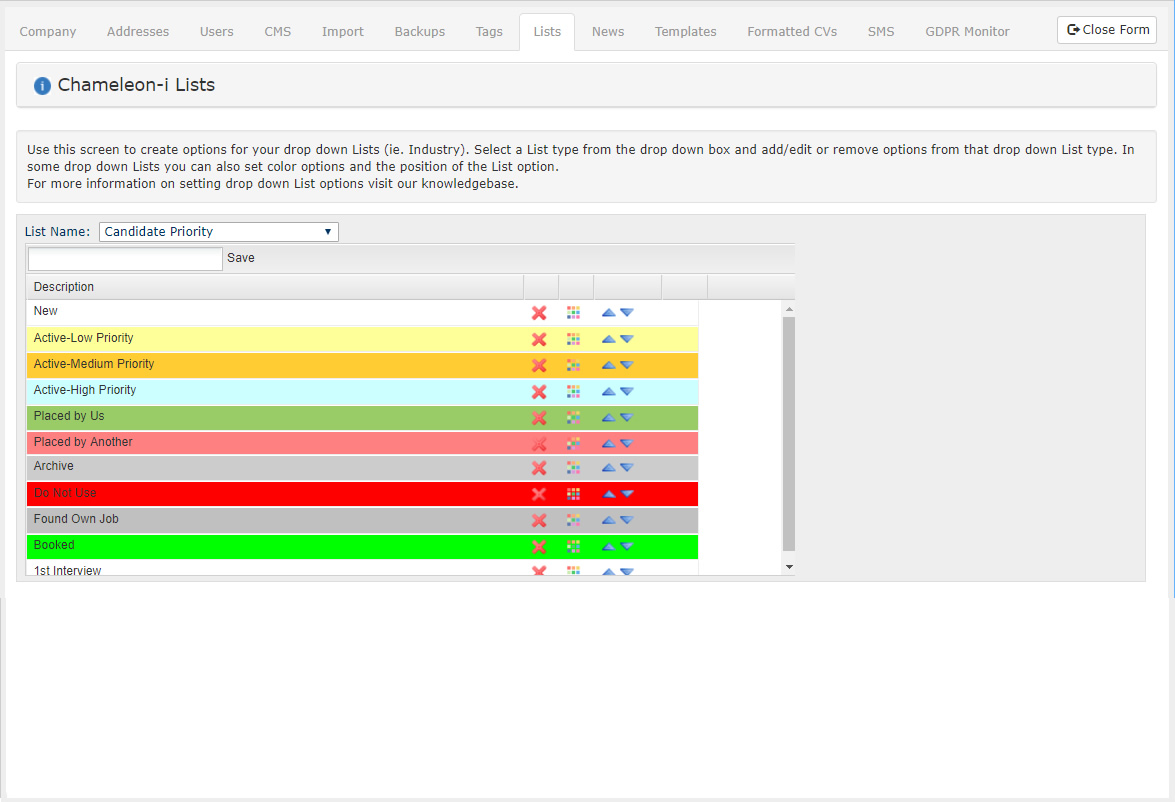Move Active-Medium Priority up
The image size is (1175, 802).
click(x=608, y=365)
